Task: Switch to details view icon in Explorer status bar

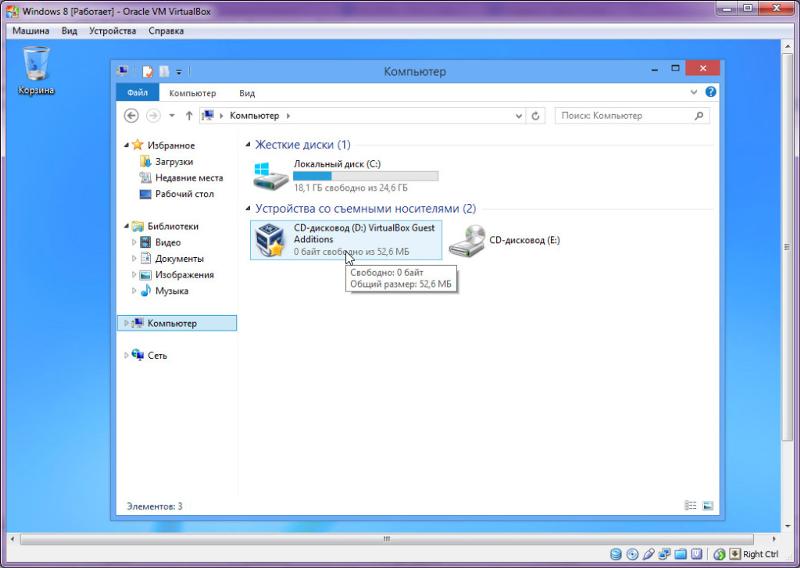Action: coord(690,506)
